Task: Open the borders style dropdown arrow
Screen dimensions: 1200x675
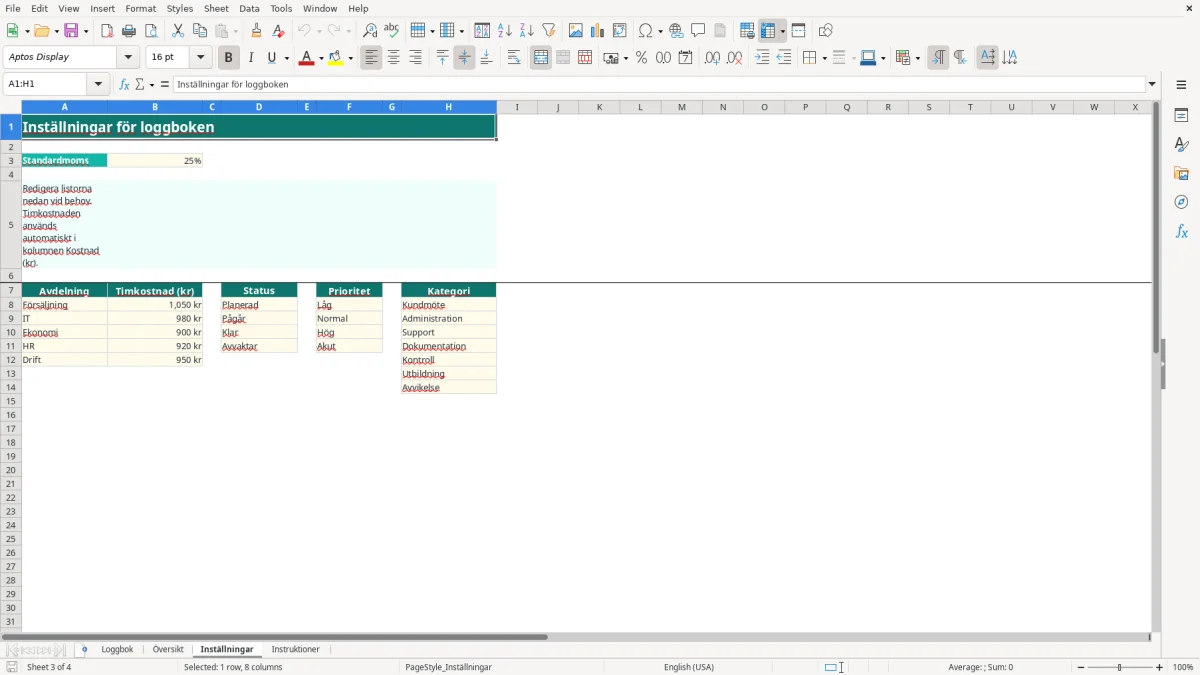Action: point(823,58)
